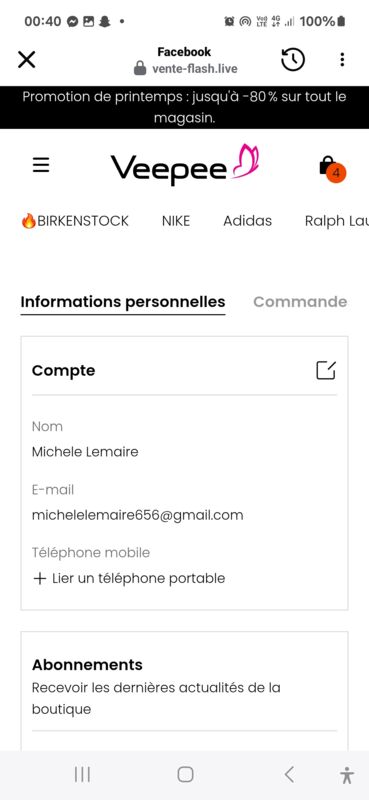Select the Informations personnelles tab
369x800 pixels.
123,302
